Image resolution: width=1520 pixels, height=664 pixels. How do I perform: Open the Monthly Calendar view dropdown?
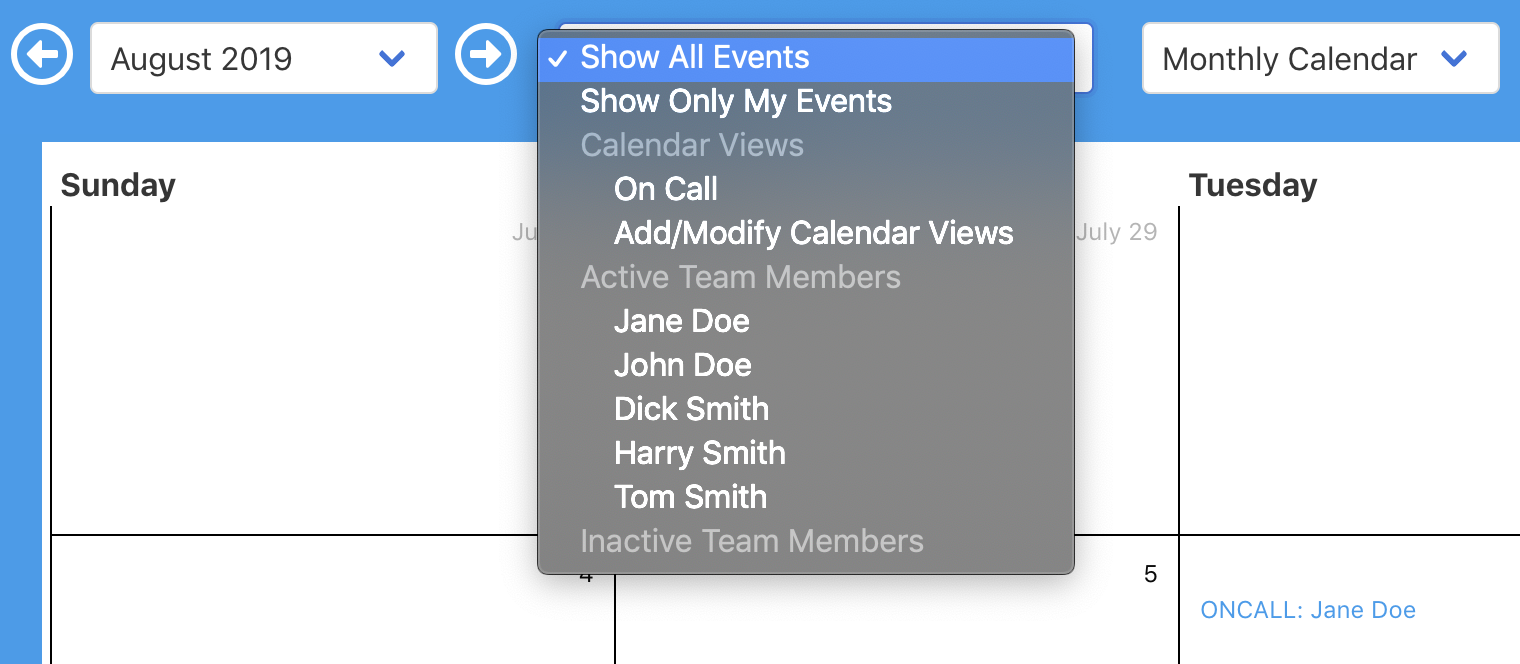pos(1319,59)
